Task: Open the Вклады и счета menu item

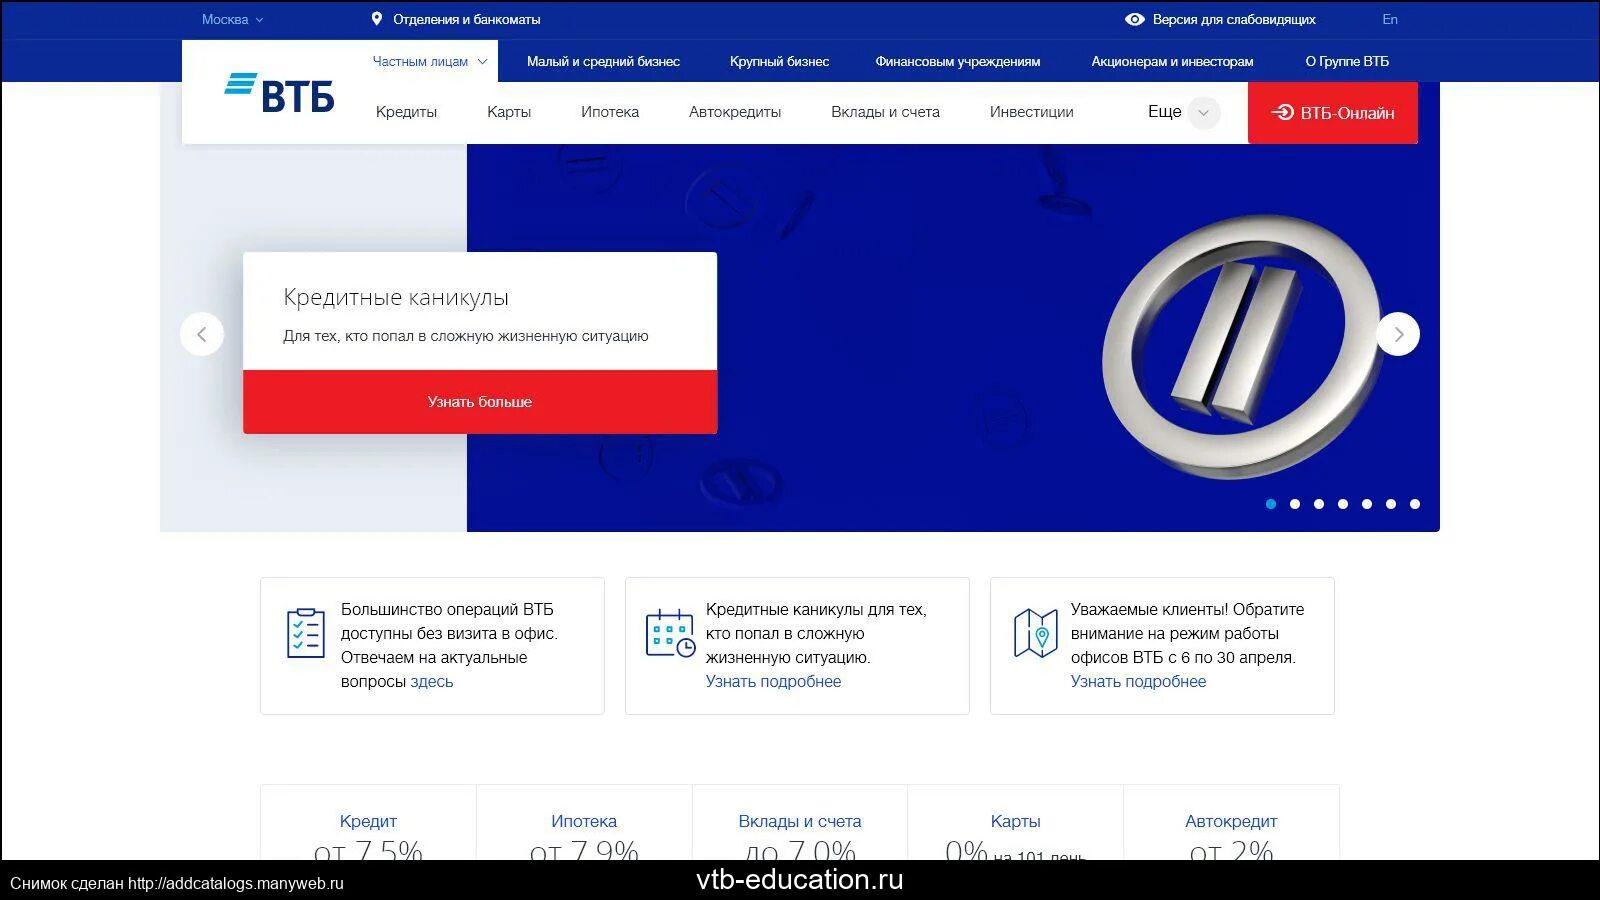Action: coord(885,112)
